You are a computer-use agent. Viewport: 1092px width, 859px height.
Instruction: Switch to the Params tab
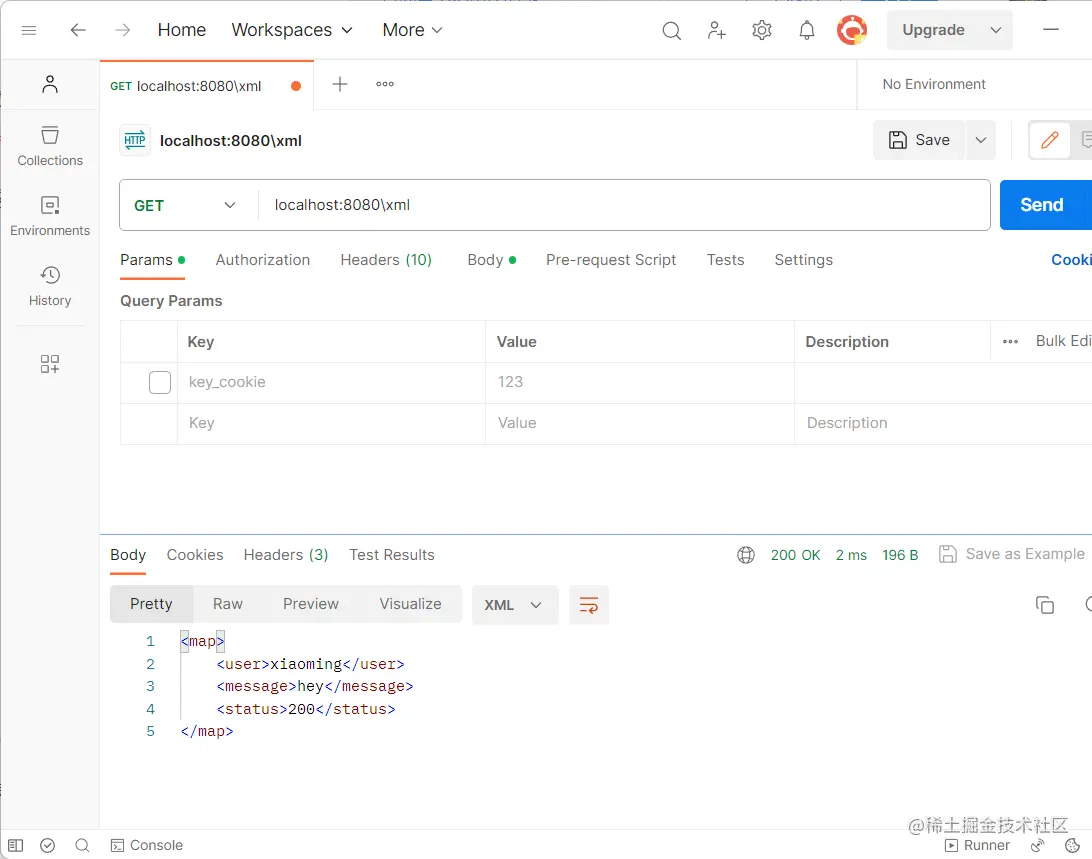(152, 260)
